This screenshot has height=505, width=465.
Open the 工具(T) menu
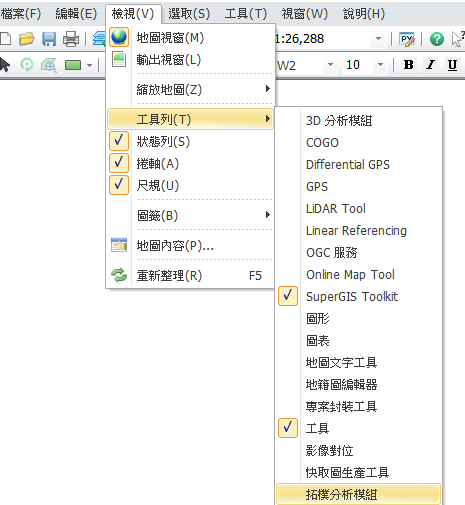246,14
